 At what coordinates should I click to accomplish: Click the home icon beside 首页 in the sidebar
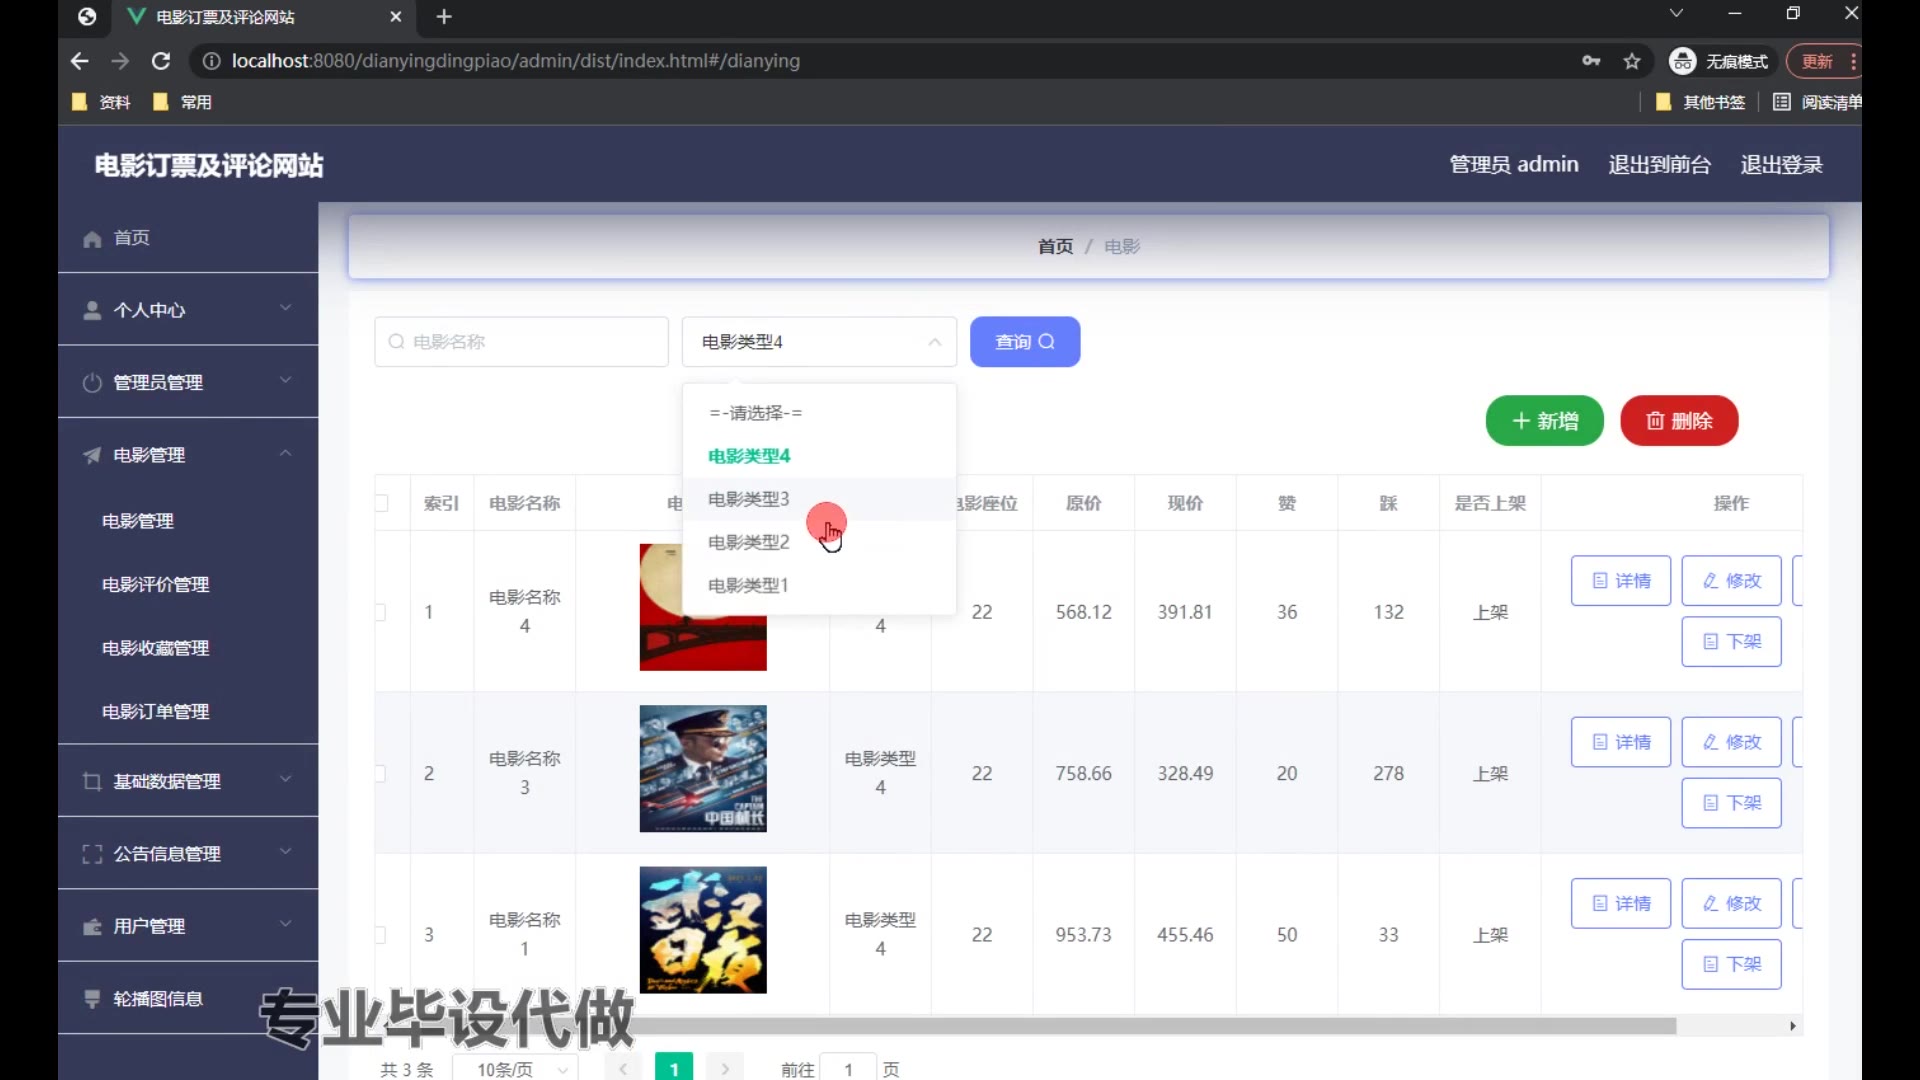point(92,239)
